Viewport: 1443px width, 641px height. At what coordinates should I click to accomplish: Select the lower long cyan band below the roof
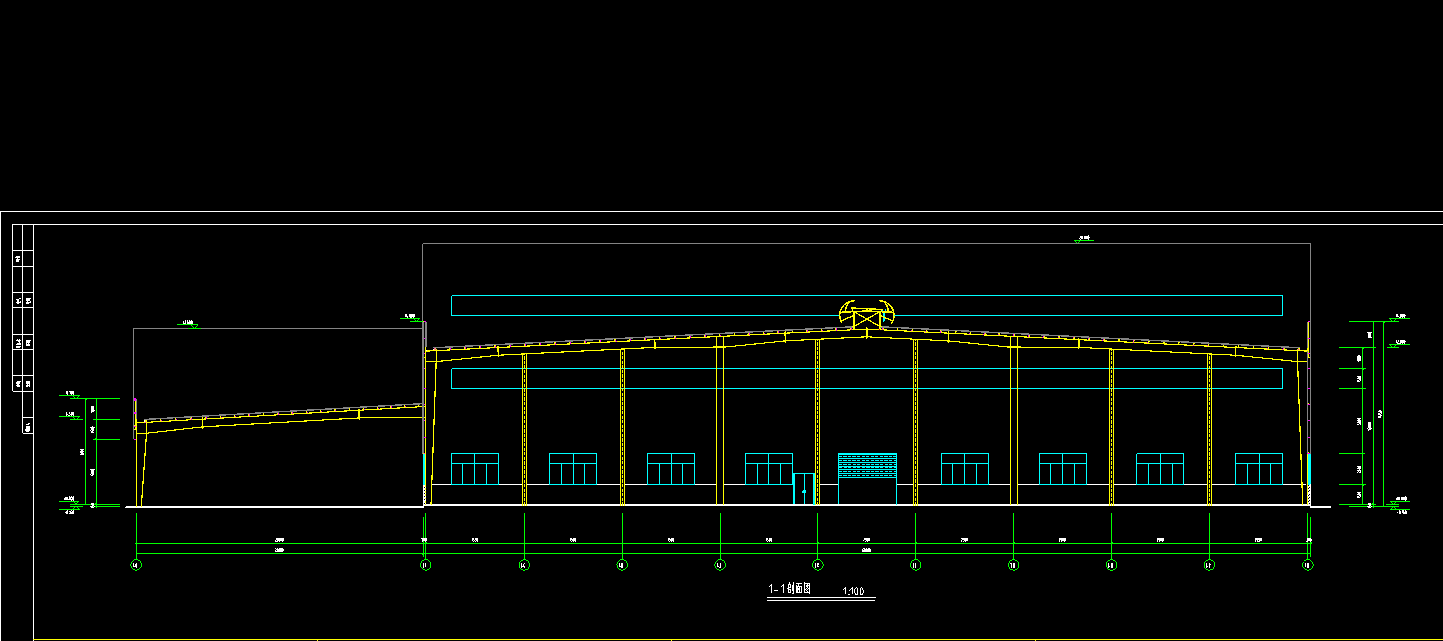pyautogui.click(x=866, y=378)
